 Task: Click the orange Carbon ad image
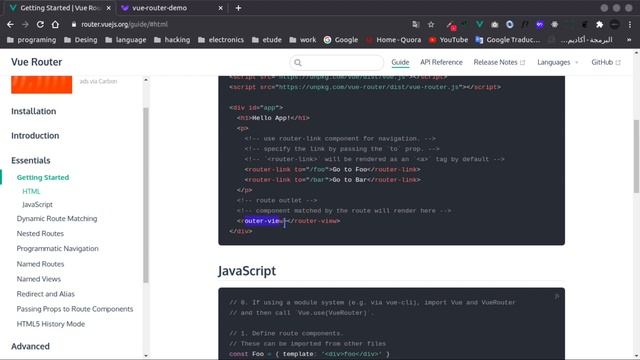(x=42, y=84)
